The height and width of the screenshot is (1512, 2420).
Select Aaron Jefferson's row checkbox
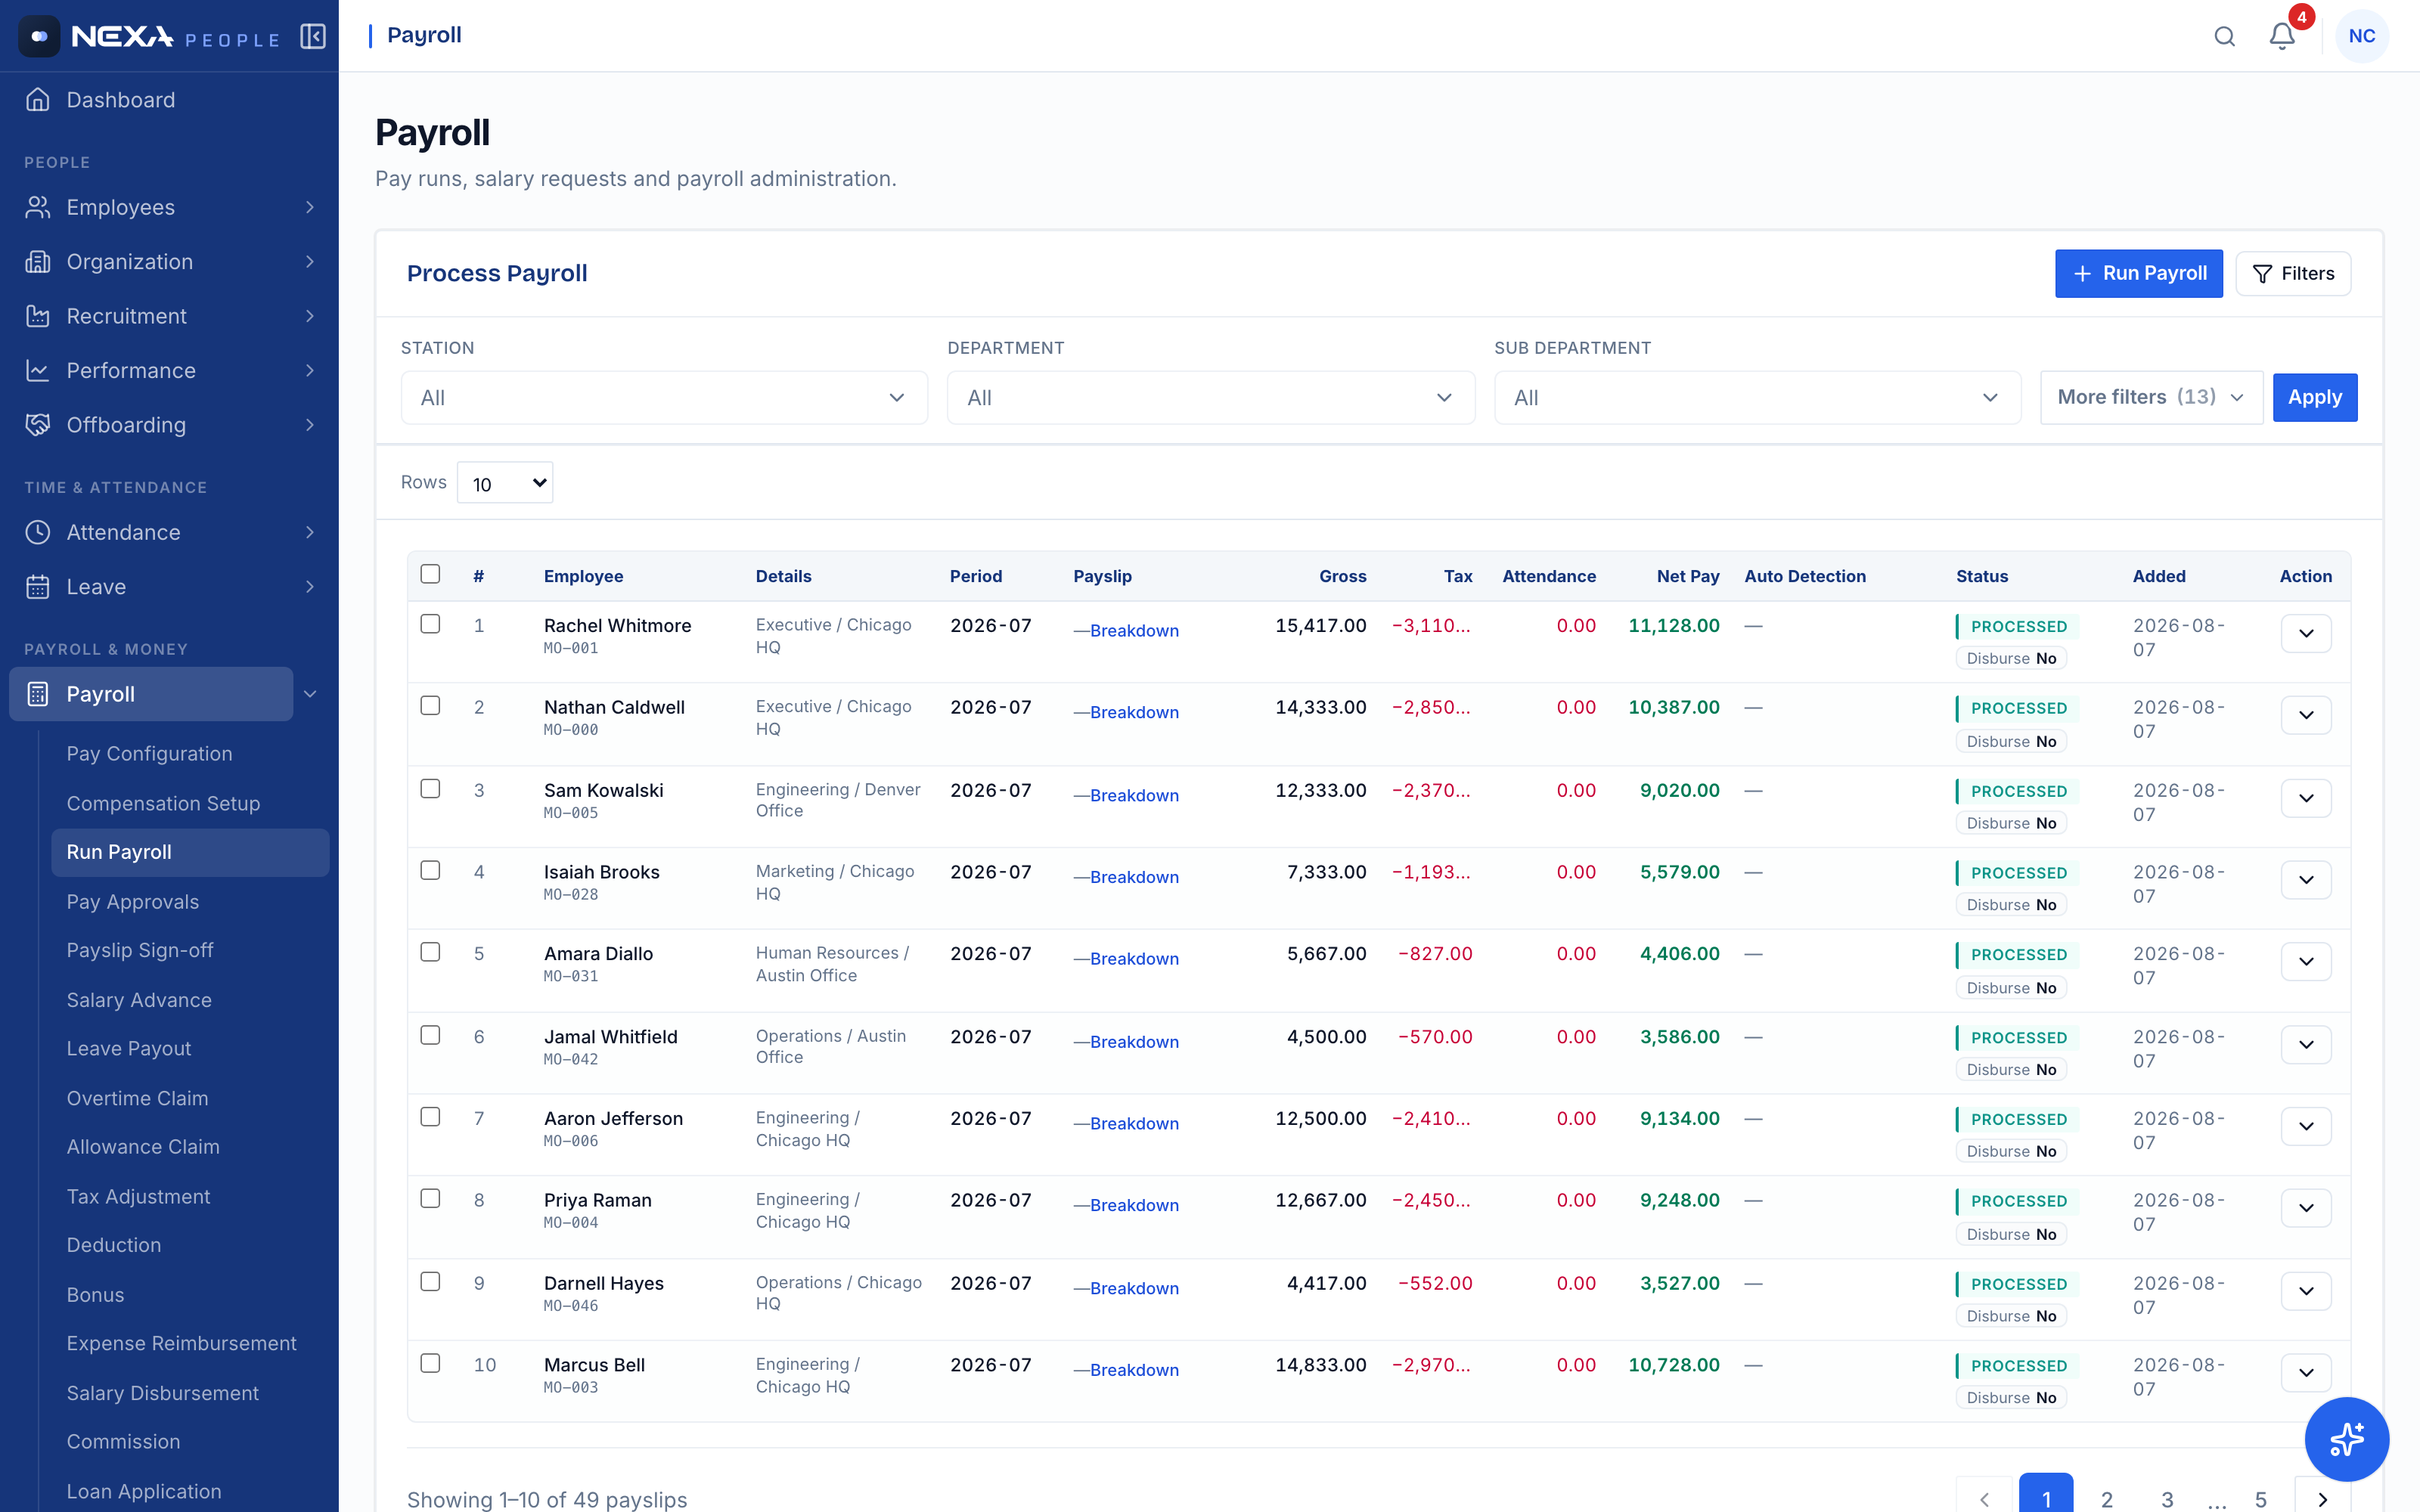coord(430,1118)
